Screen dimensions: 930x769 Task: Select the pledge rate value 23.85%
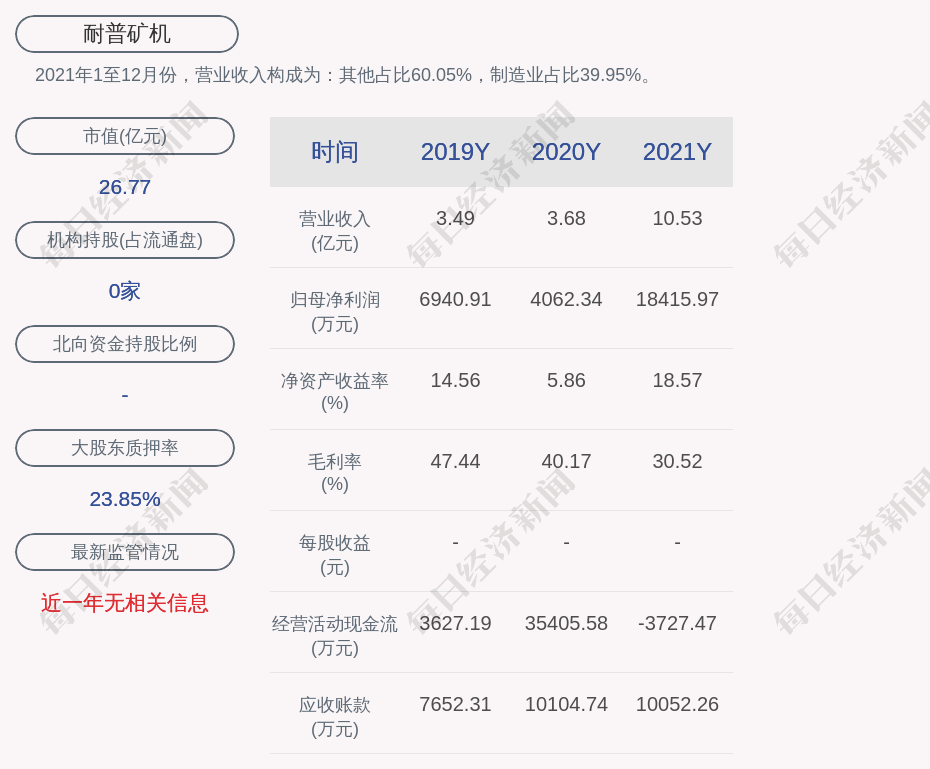coord(125,499)
